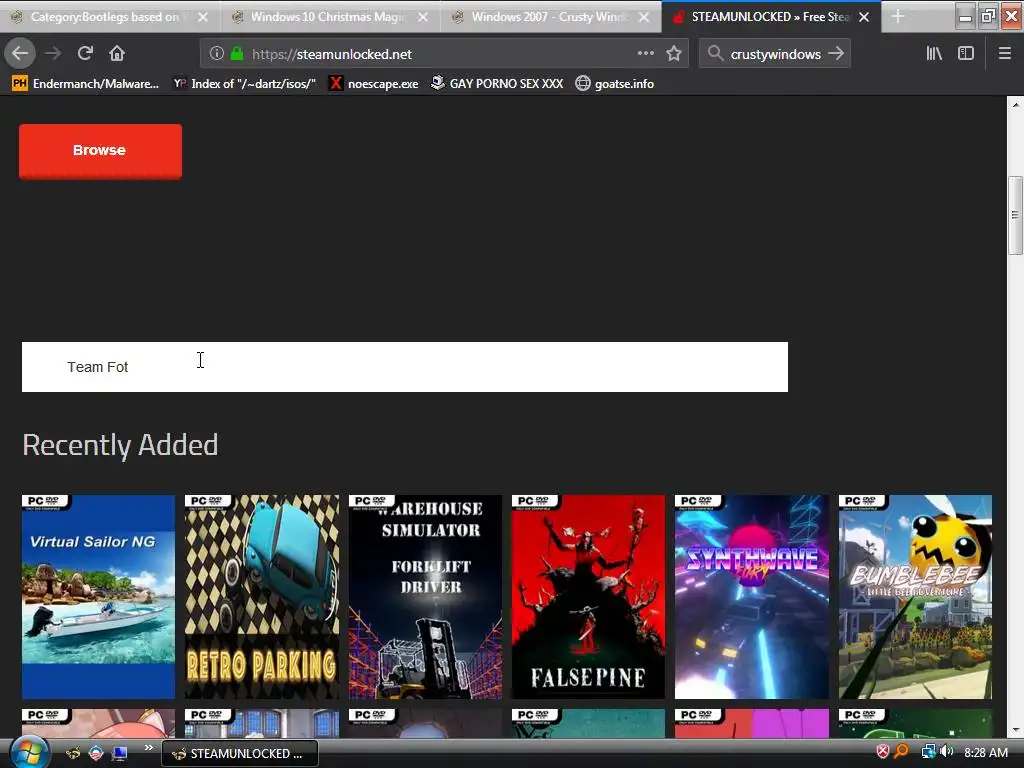Switch to Windows 10 Christmas Magic tab
This screenshot has height=768, width=1024.
(x=330, y=17)
